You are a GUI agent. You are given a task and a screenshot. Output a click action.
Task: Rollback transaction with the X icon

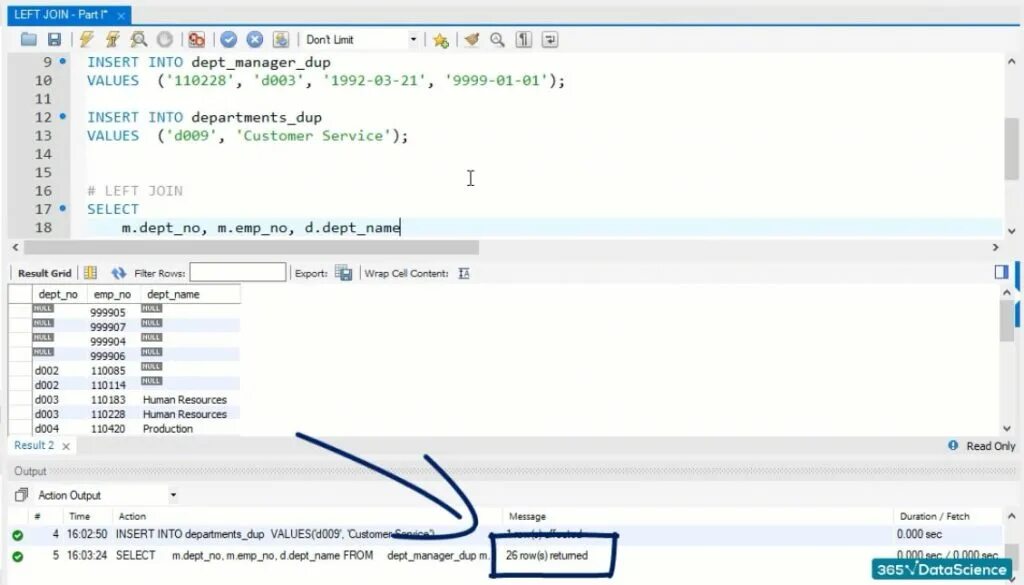click(255, 40)
